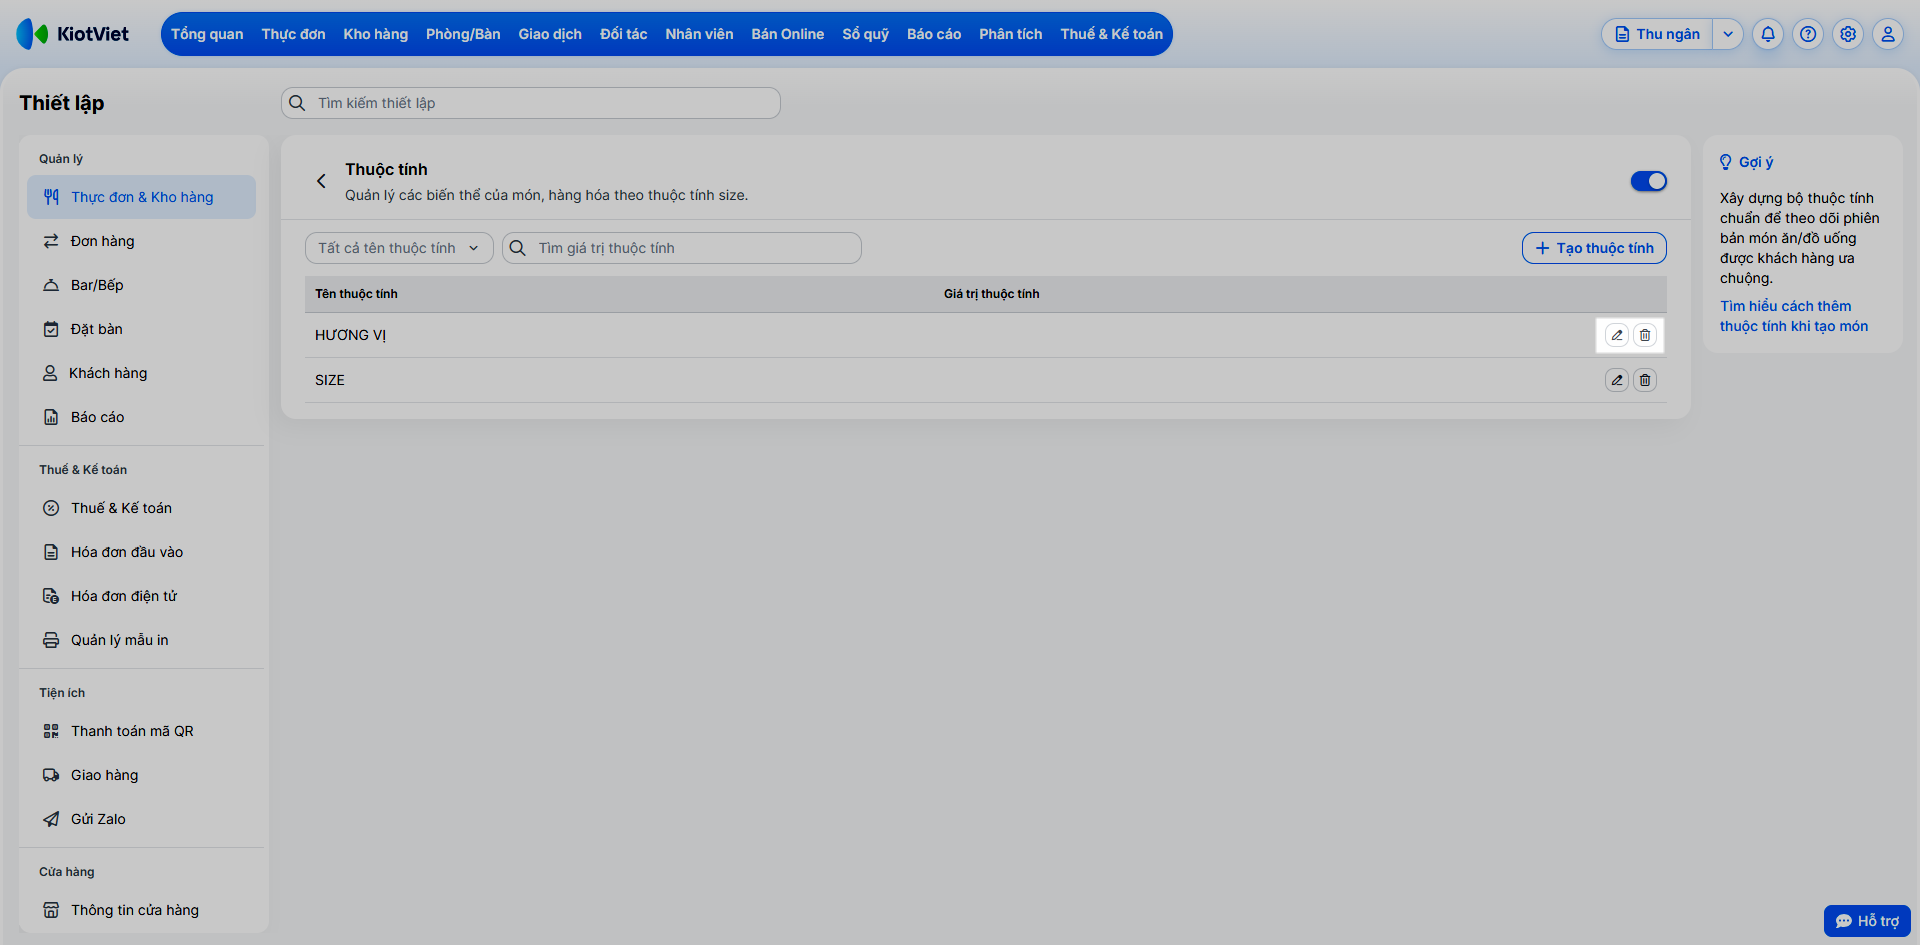Open the Bán Online menu
Screen dimensions: 1920x945
(x=788, y=34)
